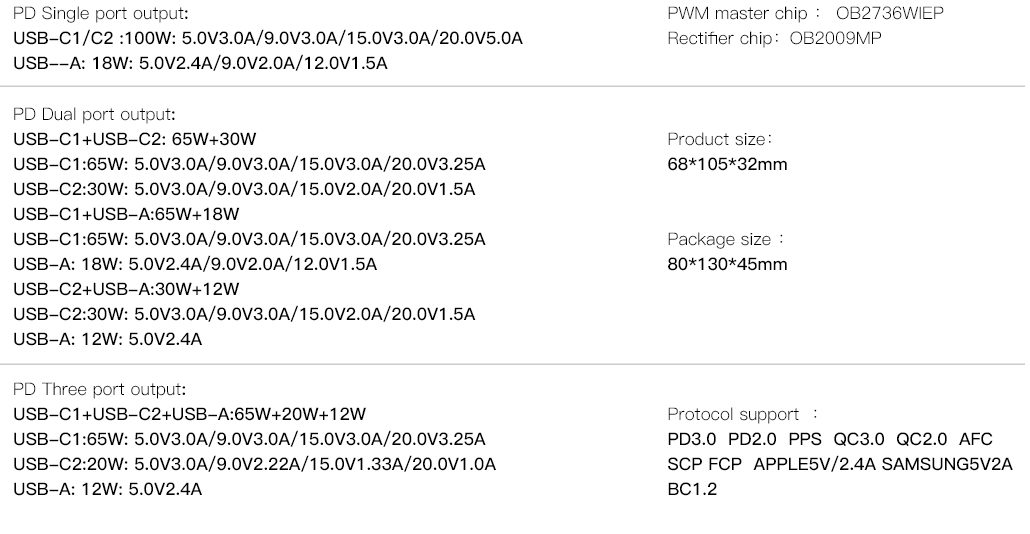Viewport: 1030px width, 534px height.
Task: Select the SAMSUNG5V2A protocol text
Action: click(x=947, y=464)
